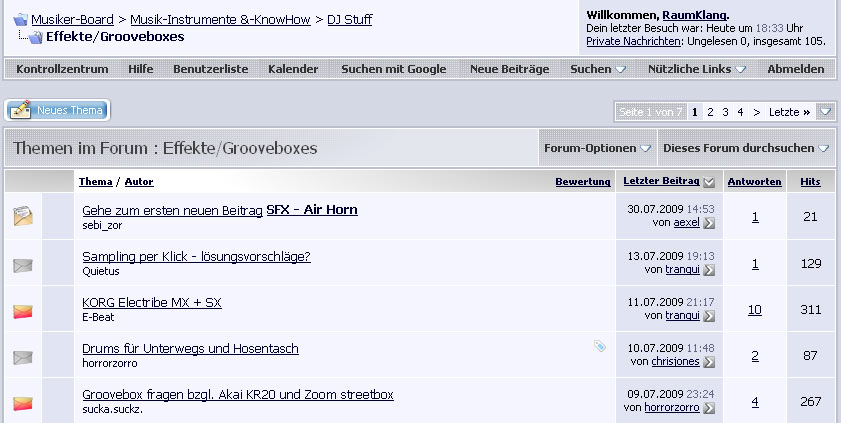Go to page 3 of the thread list

coord(725,112)
